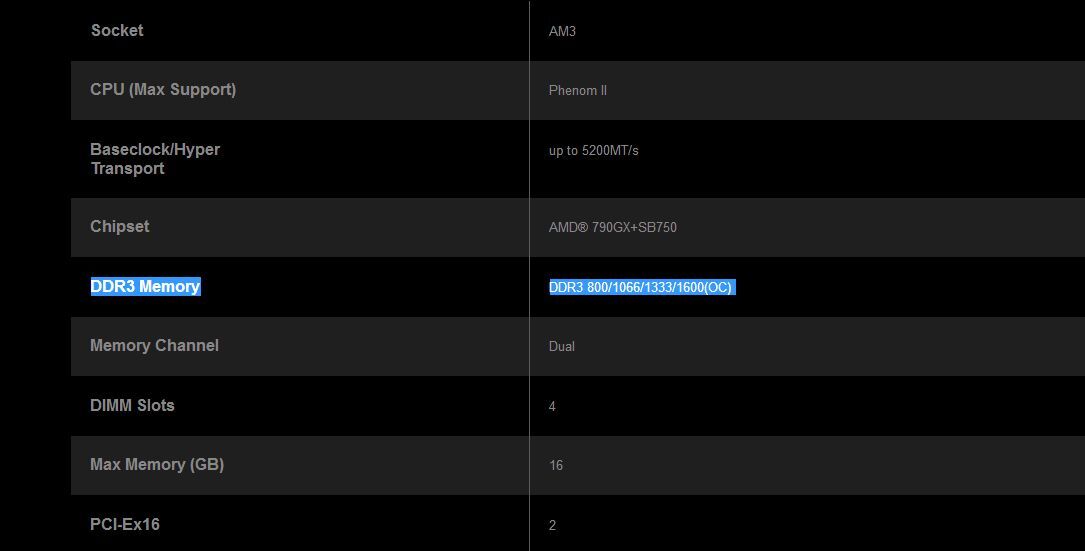The image size is (1085, 551).
Task: Click the Baseclock/Hyper Transport label
Action: [x=155, y=159]
